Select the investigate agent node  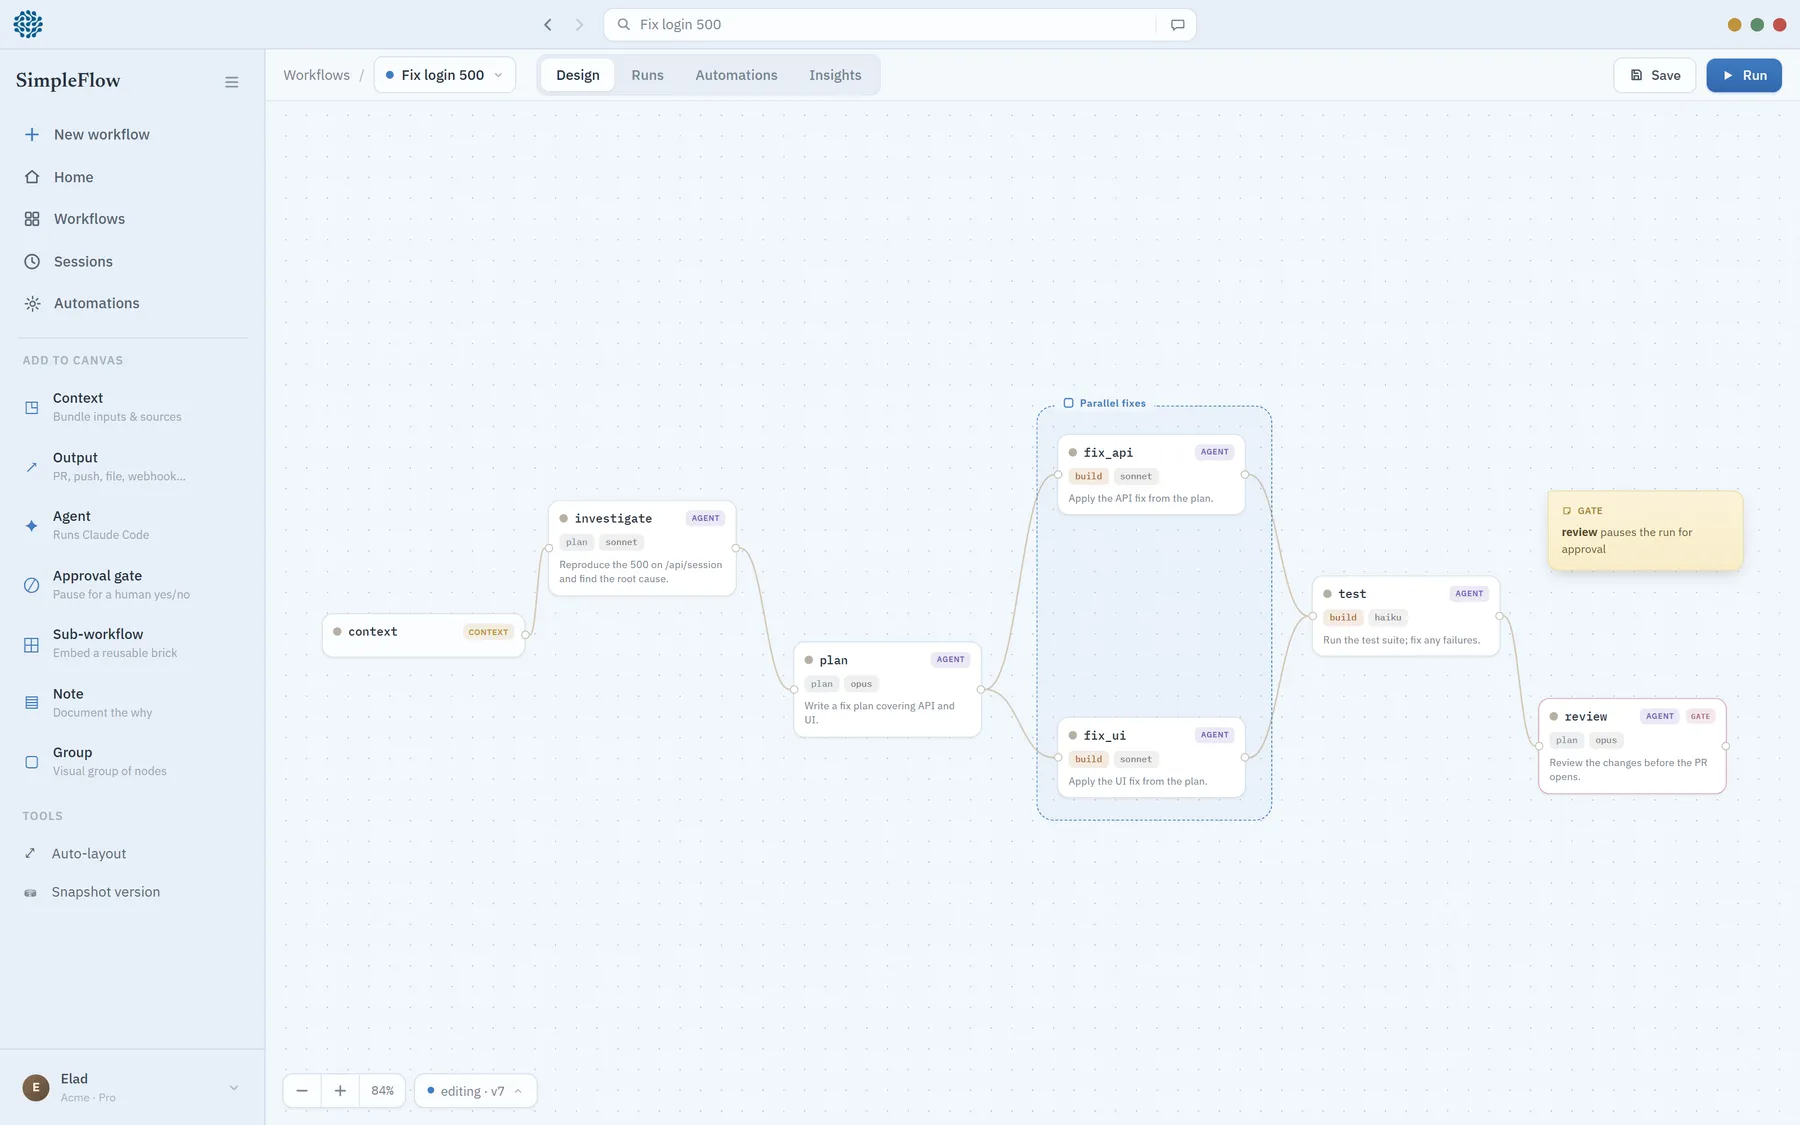click(x=642, y=548)
